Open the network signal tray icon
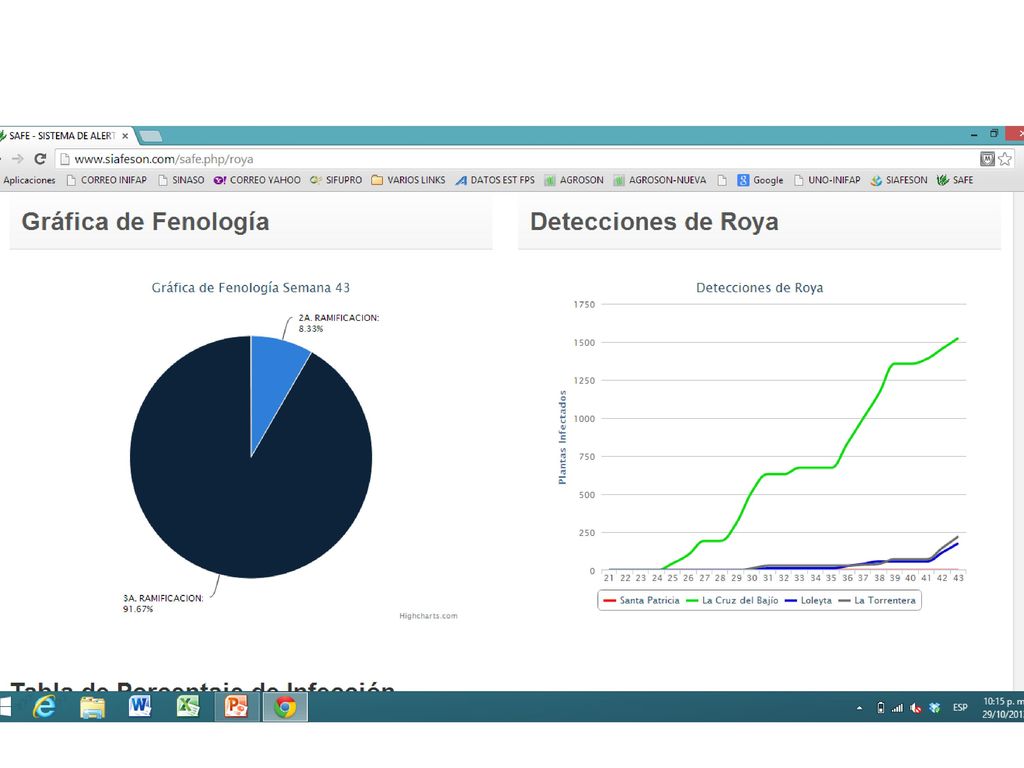Image resolution: width=1024 pixels, height=768 pixels. pyautogui.click(x=898, y=707)
